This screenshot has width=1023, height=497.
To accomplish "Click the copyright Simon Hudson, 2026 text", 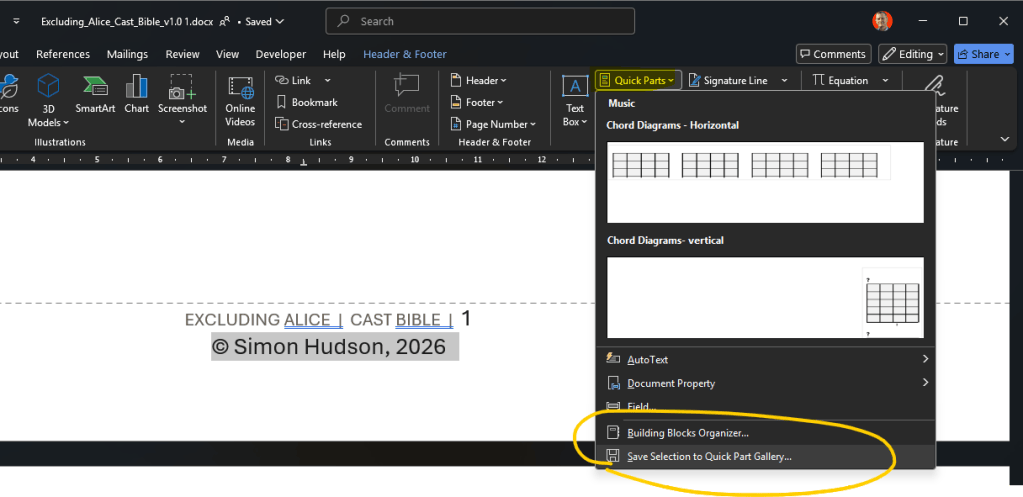I will (x=329, y=346).
